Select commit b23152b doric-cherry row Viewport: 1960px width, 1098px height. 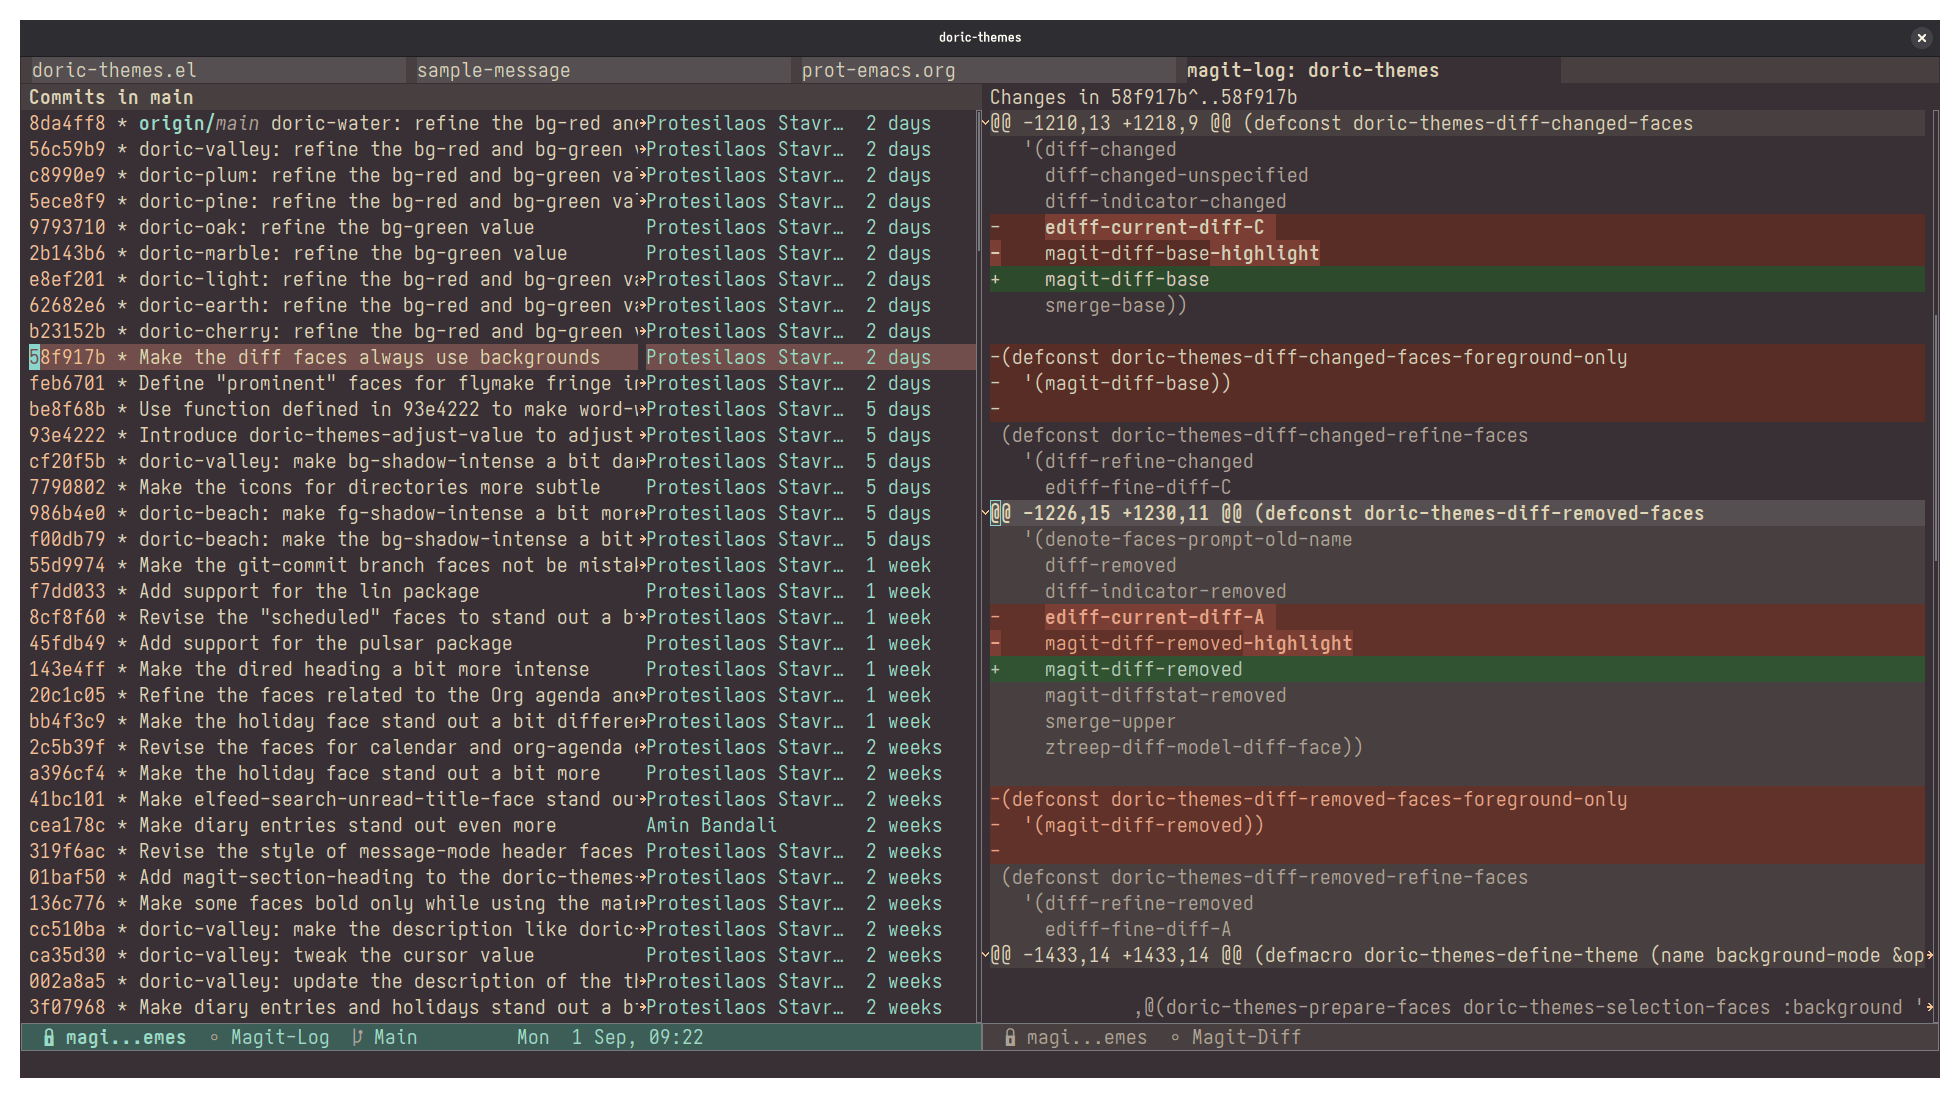click(500, 331)
